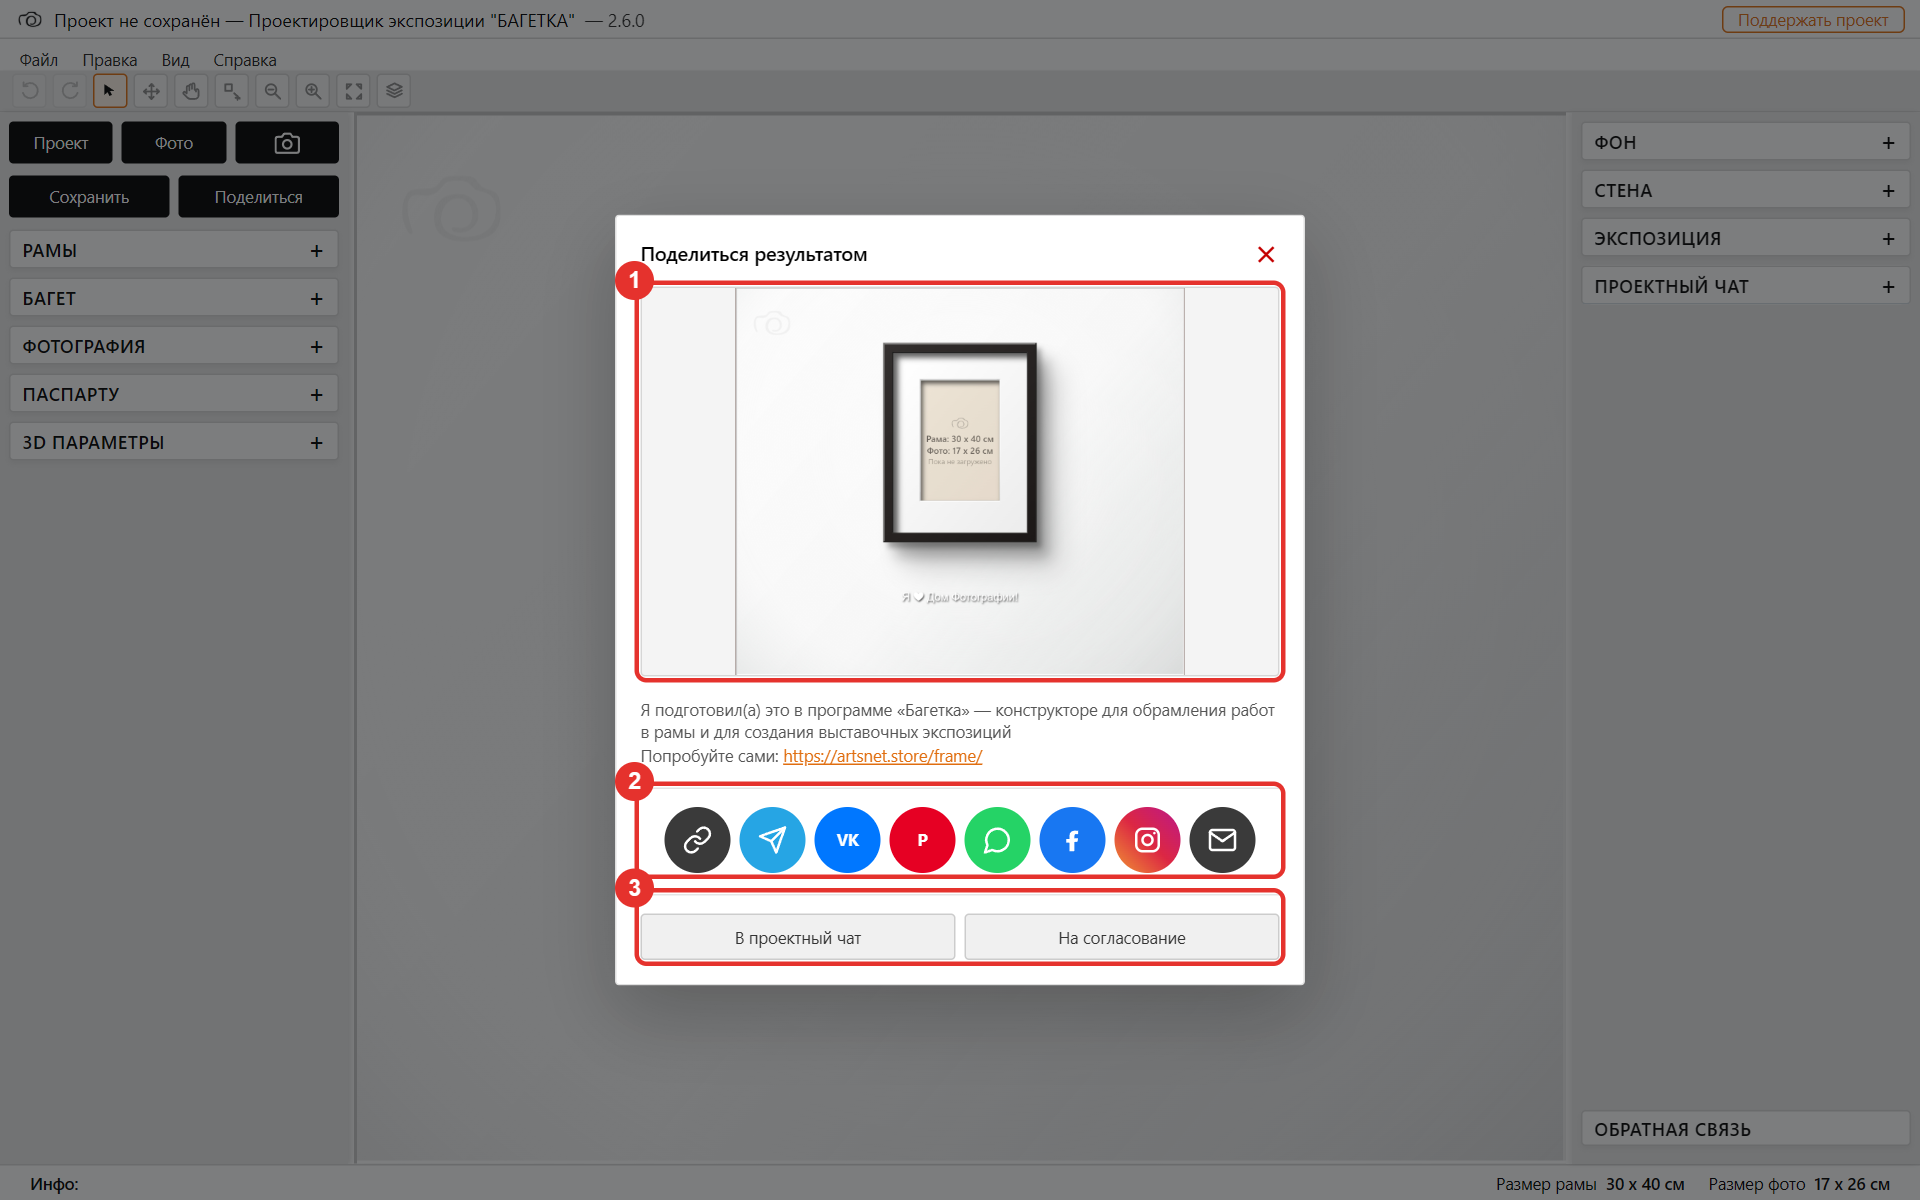Image resolution: width=1920 pixels, height=1200 pixels.
Task: Expand the ФОН panel
Action: pos(1745,142)
